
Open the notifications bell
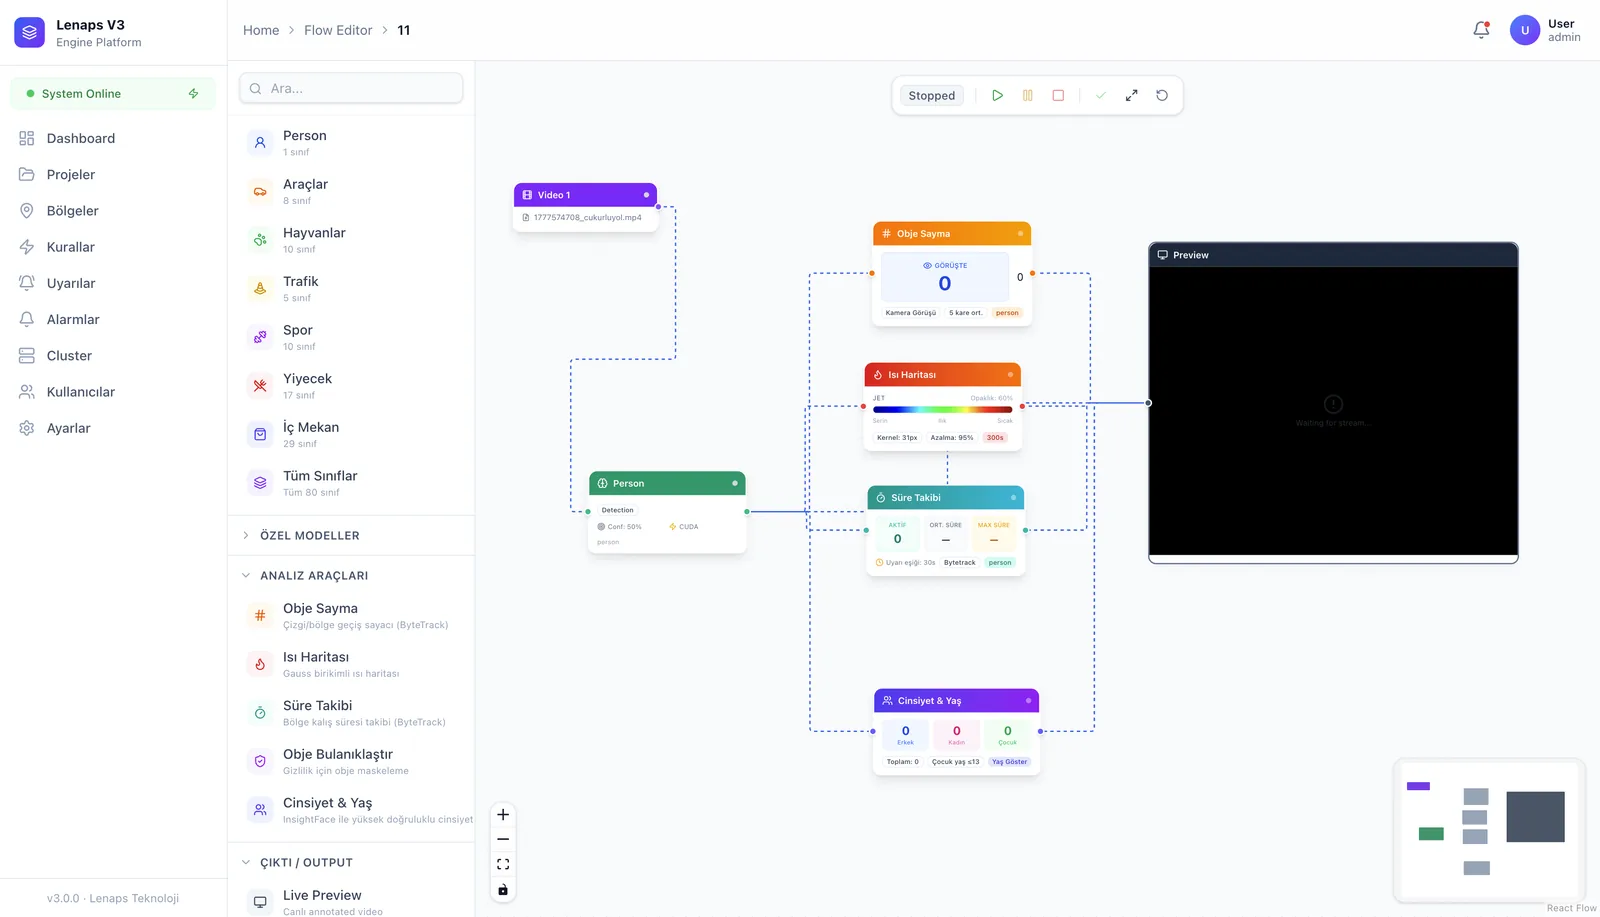[x=1481, y=30]
